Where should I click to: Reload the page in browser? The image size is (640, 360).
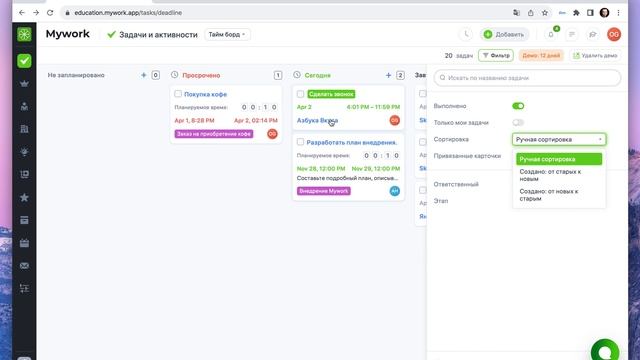click(50, 13)
